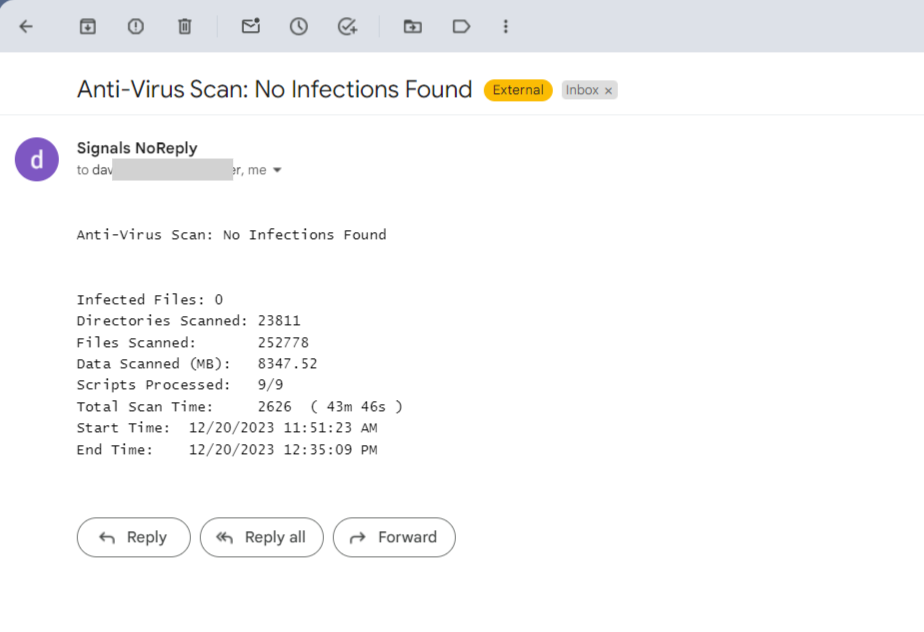Delete this email
The width and height of the screenshot is (924, 632).
[x=184, y=26]
